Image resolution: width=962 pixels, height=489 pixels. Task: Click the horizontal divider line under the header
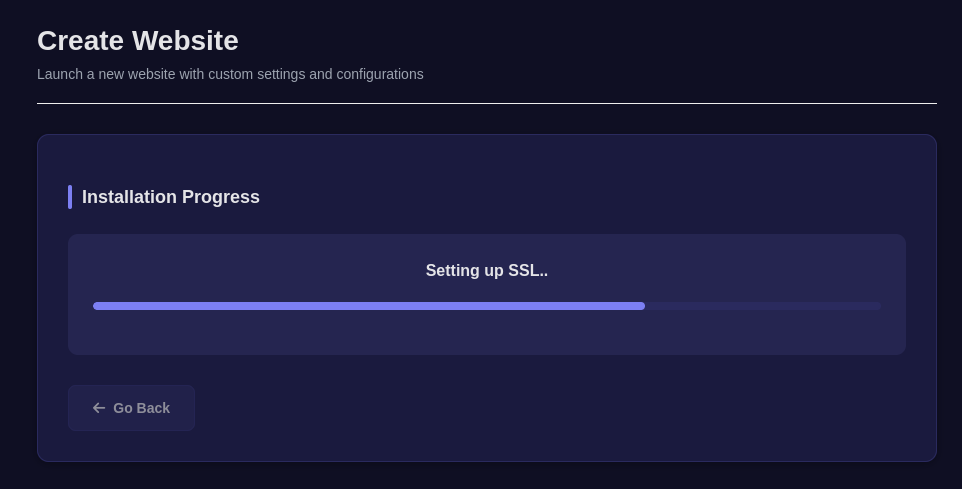pos(487,103)
